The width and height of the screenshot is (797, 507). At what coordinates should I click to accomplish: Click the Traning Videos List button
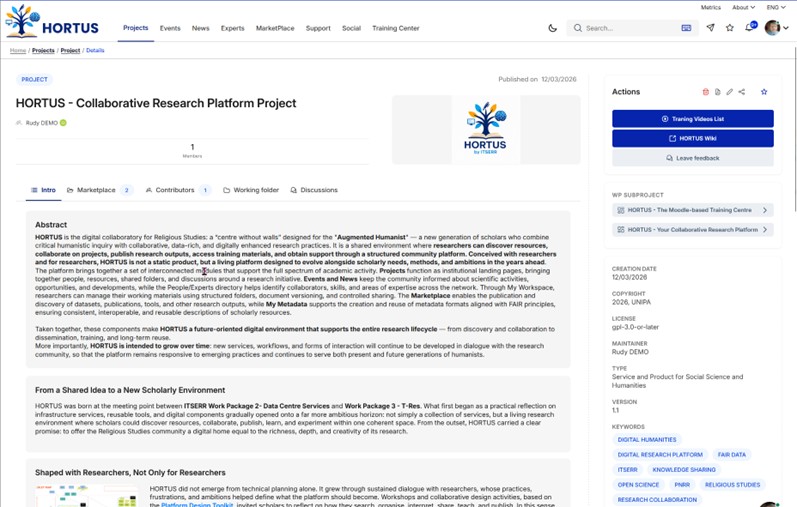692,118
